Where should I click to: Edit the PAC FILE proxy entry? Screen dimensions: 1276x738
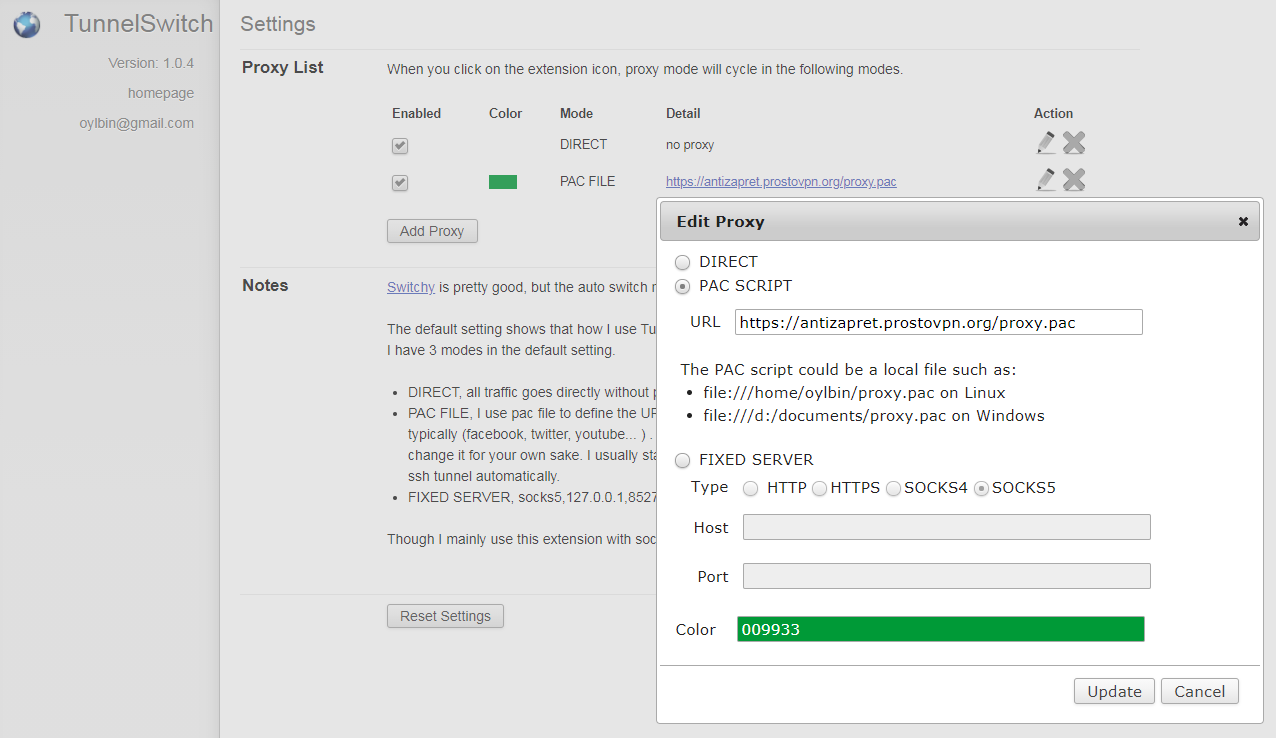tap(1046, 180)
